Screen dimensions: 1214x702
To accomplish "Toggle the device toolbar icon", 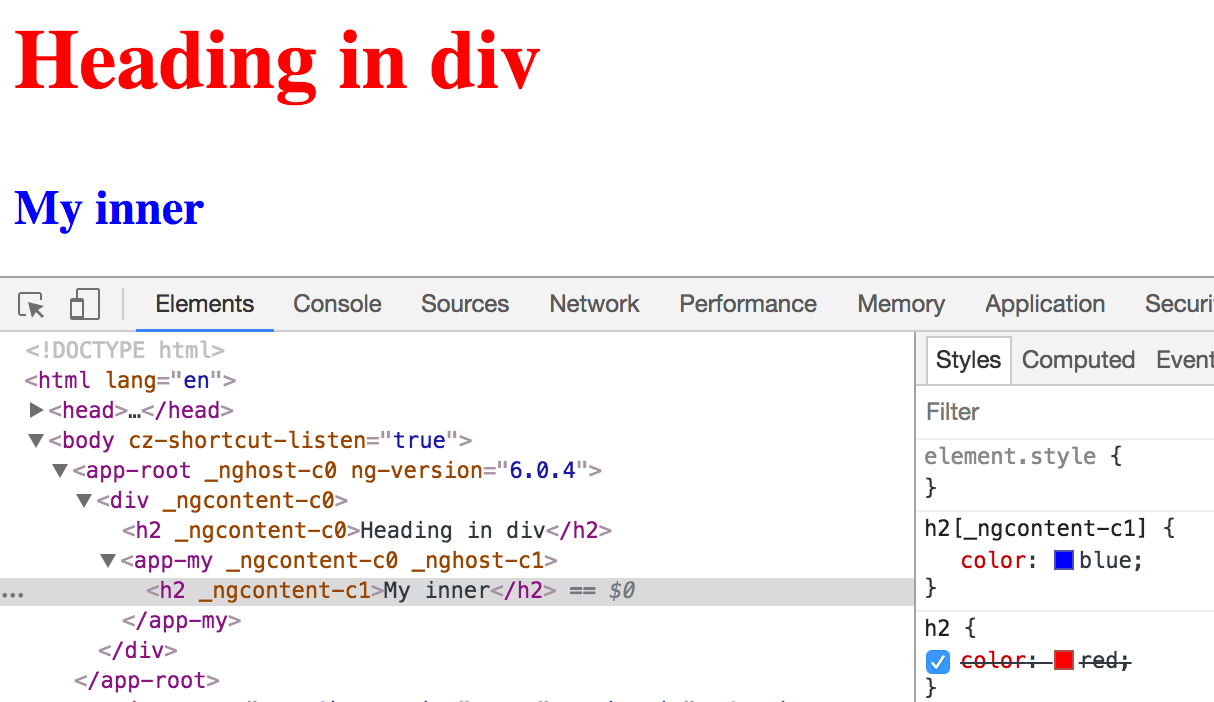I will point(84,303).
